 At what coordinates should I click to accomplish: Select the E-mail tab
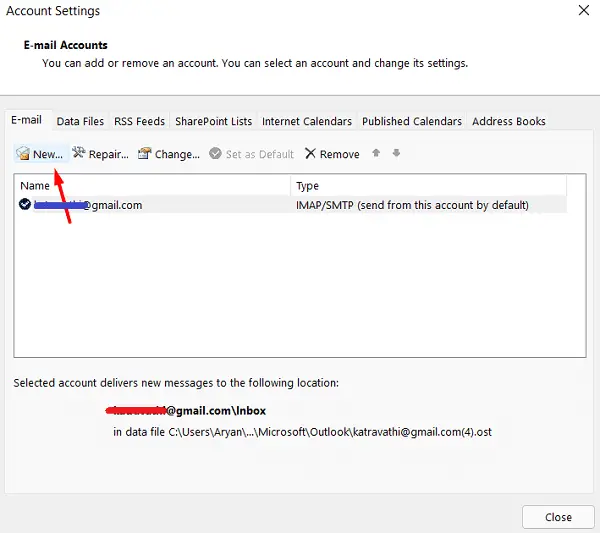click(26, 120)
